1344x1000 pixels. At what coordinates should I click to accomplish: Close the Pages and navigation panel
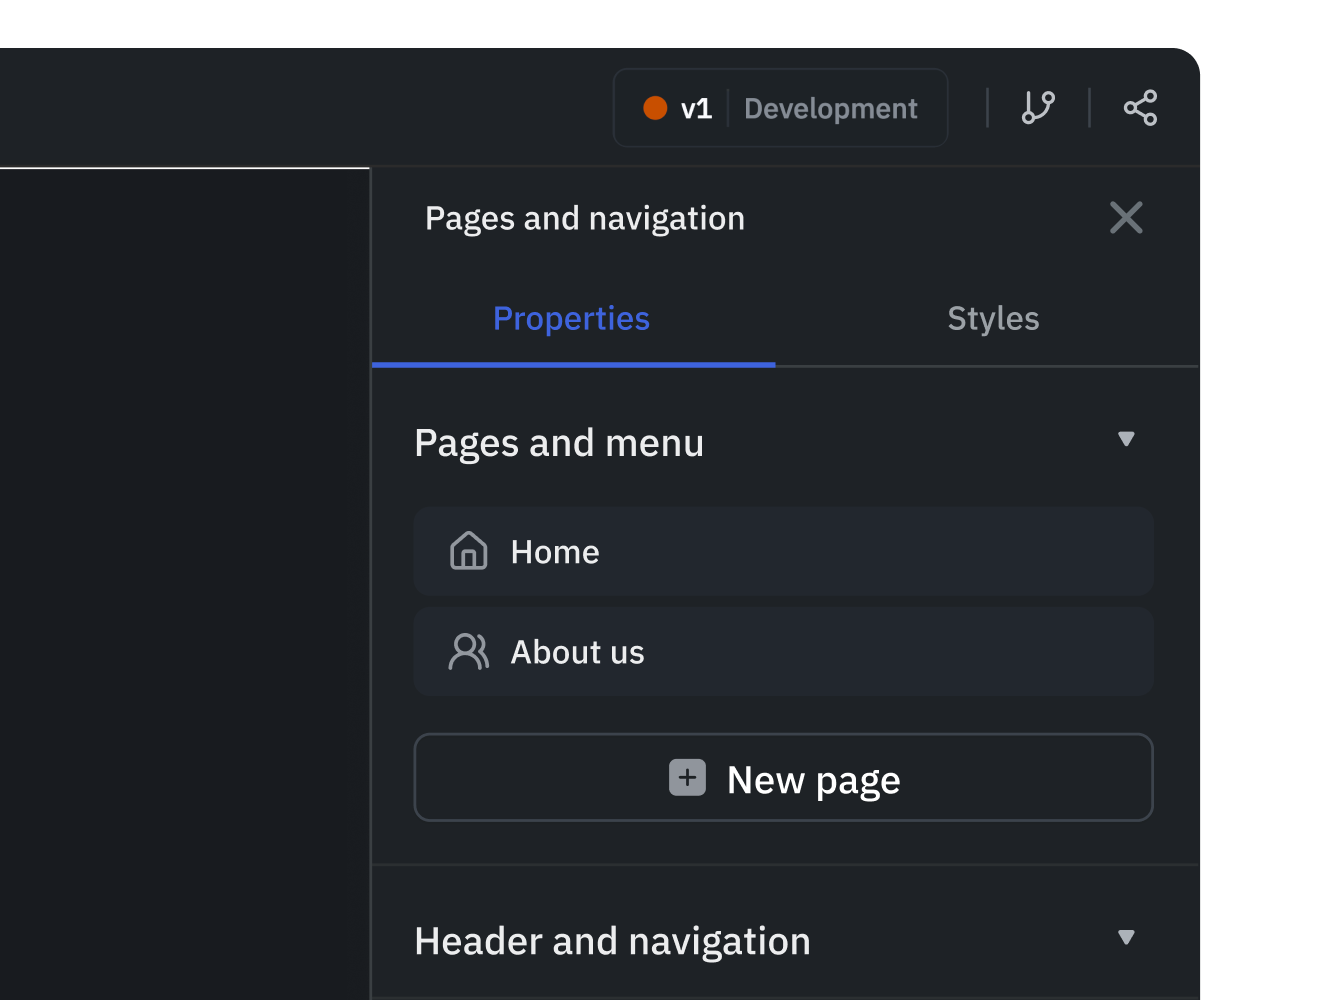pos(1126,217)
